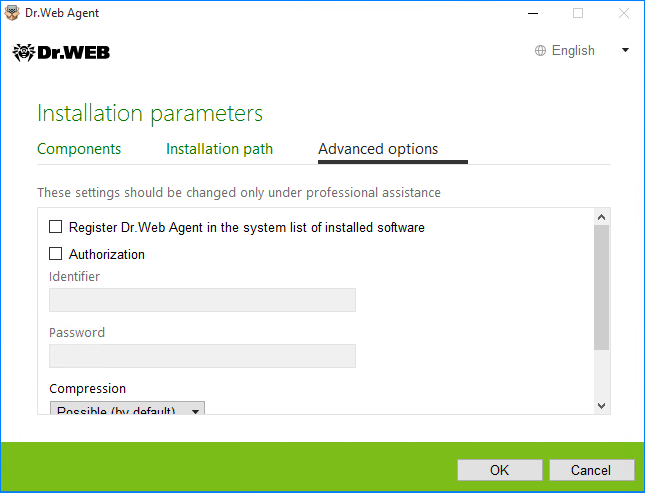Click the Dr.Web Agent title bar icon
The image size is (645, 493).
point(12,13)
